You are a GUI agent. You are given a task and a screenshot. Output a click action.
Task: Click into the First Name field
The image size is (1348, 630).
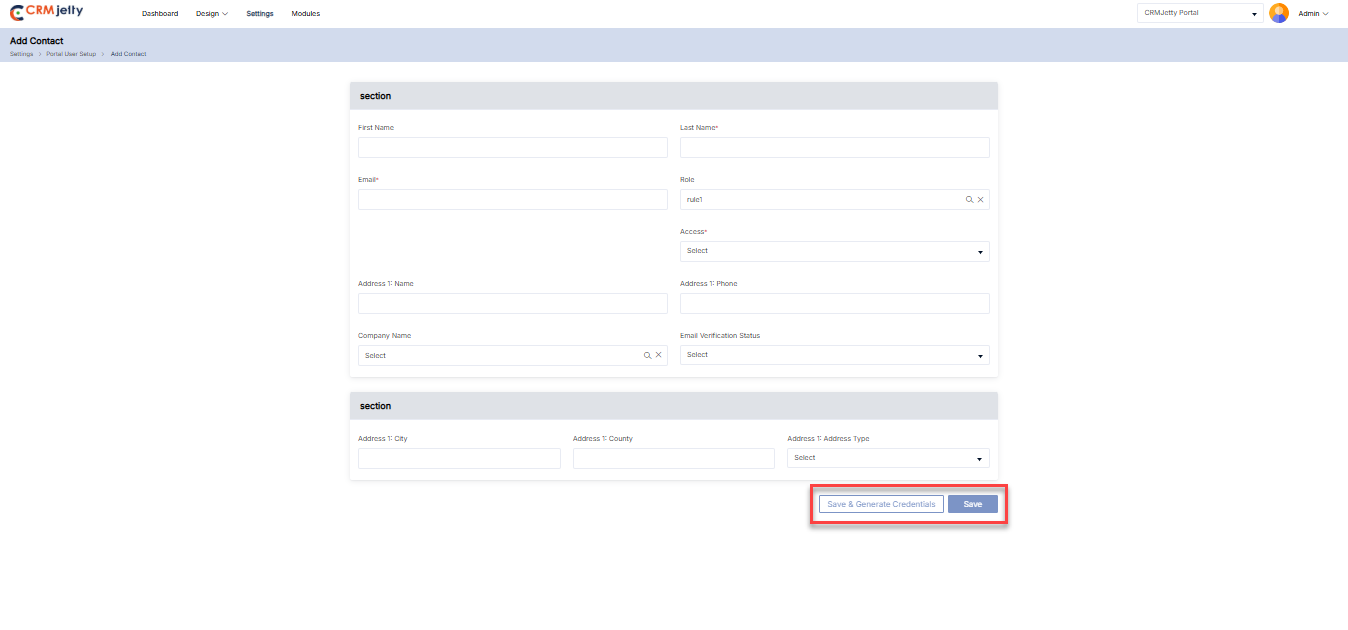coord(512,148)
